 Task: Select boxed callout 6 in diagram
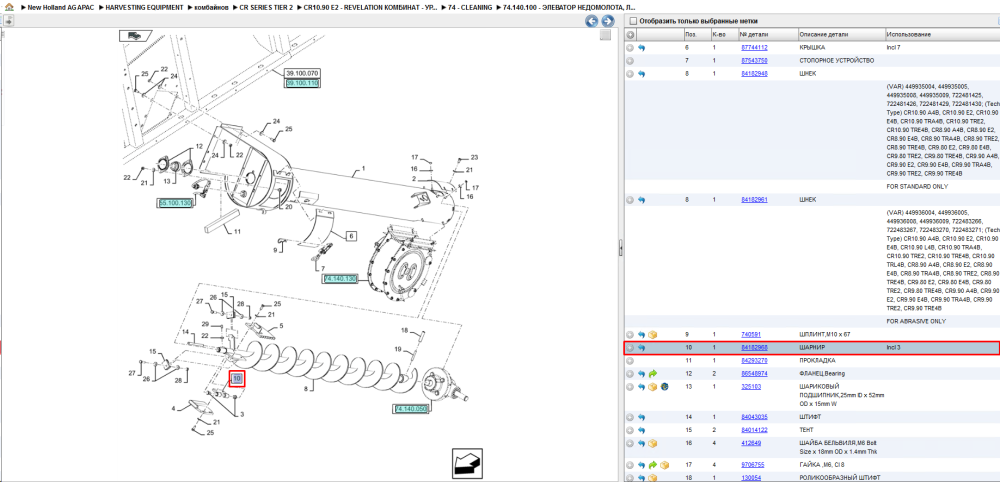351,236
